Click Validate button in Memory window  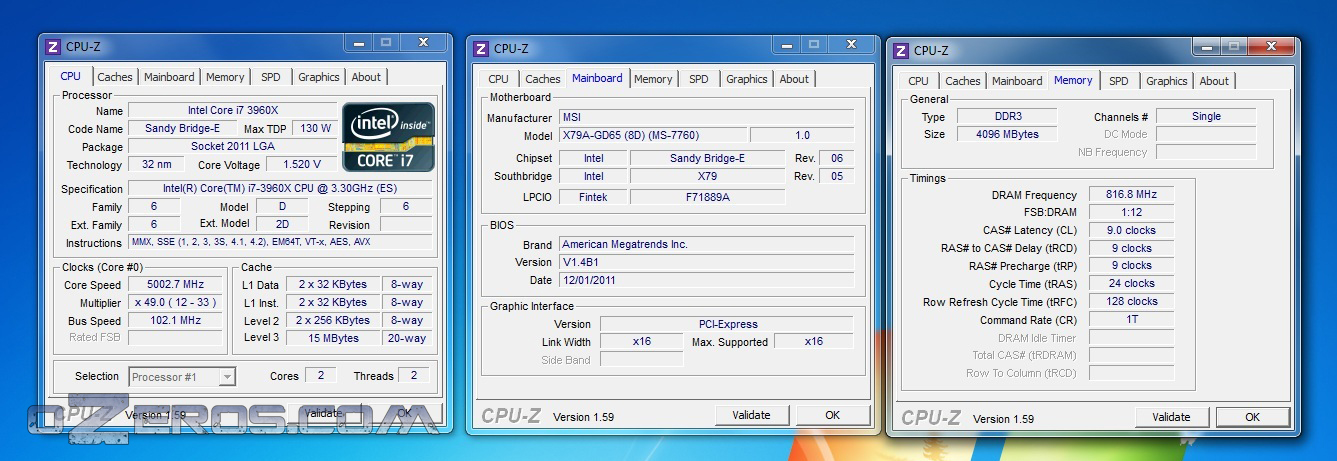coord(1171,417)
